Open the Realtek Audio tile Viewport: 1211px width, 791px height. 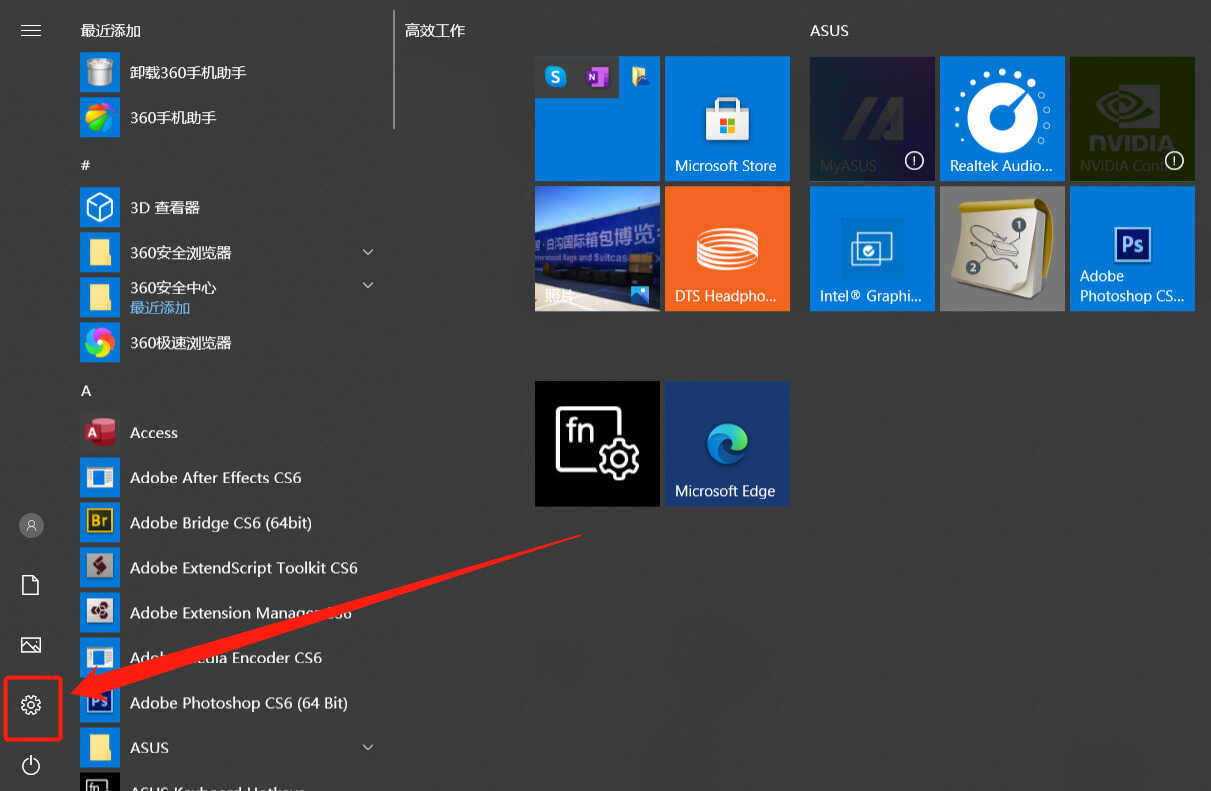click(x=1001, y=118)
